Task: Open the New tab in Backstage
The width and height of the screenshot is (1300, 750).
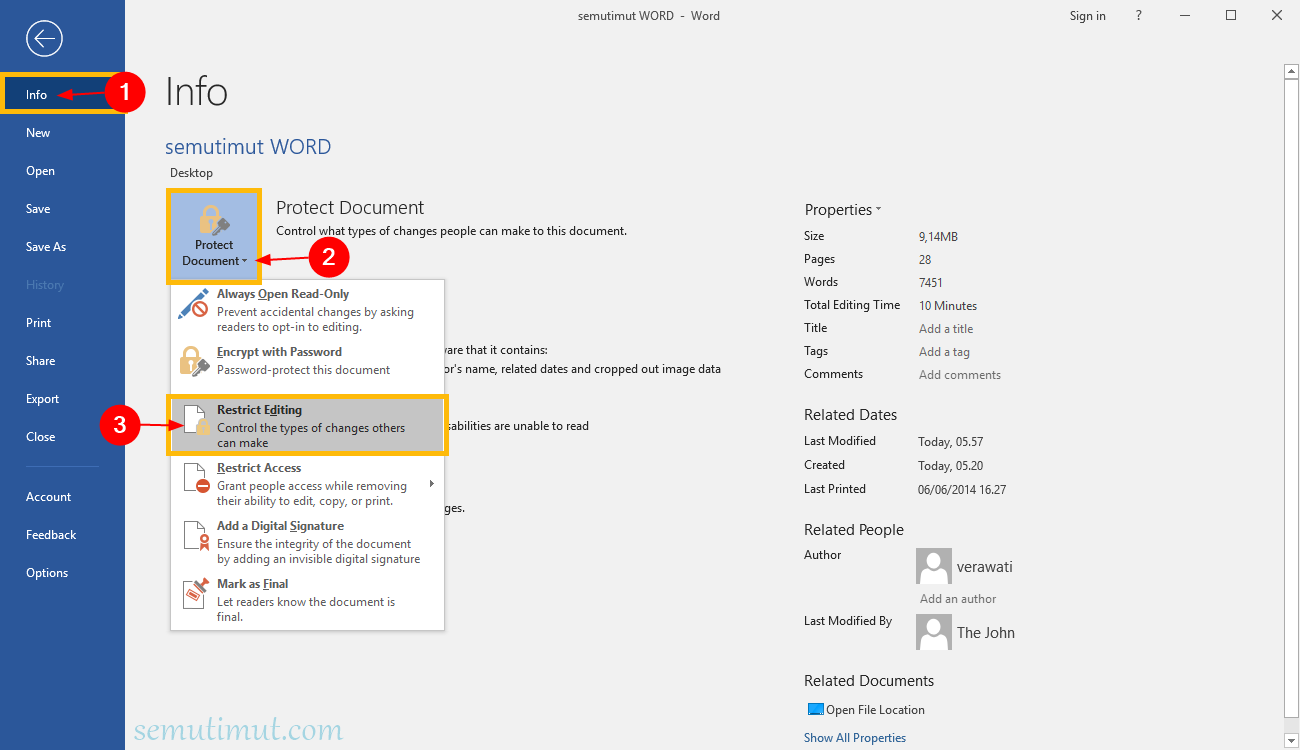Action: pyautogui.click(x=62, y=133)
